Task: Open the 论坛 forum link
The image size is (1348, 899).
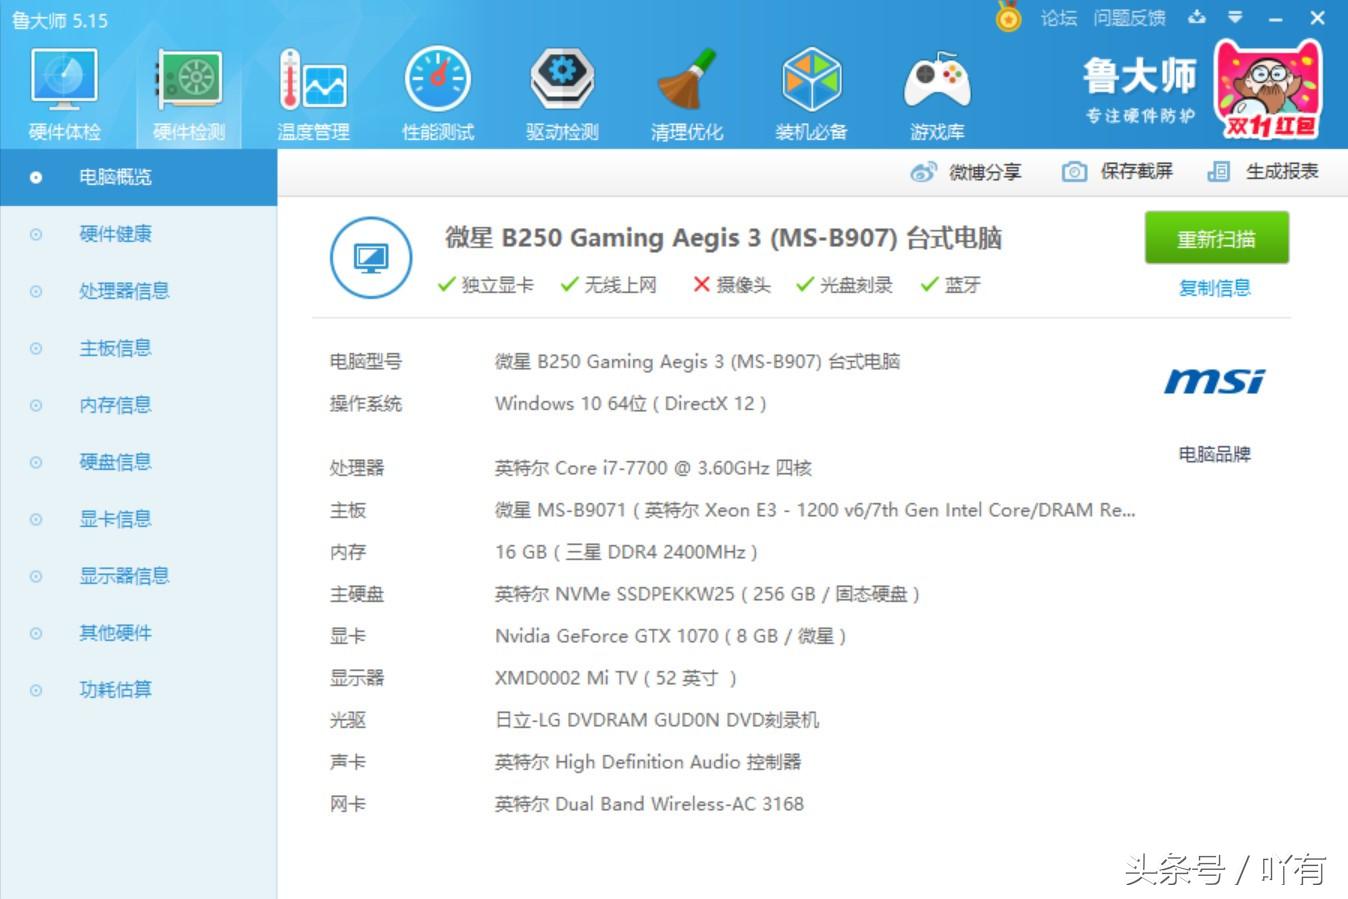Action: [1058, 18]
